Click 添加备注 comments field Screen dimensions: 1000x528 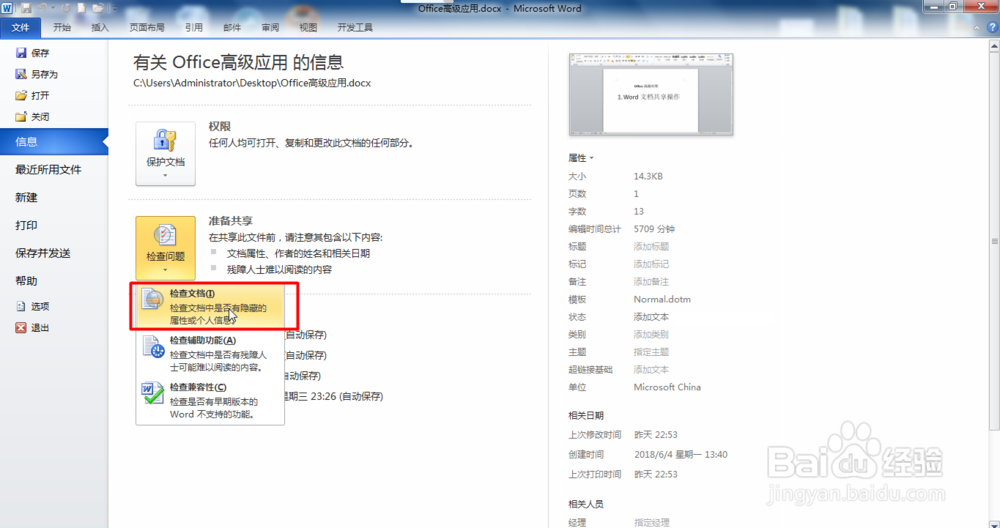click(x=651, y=281)
